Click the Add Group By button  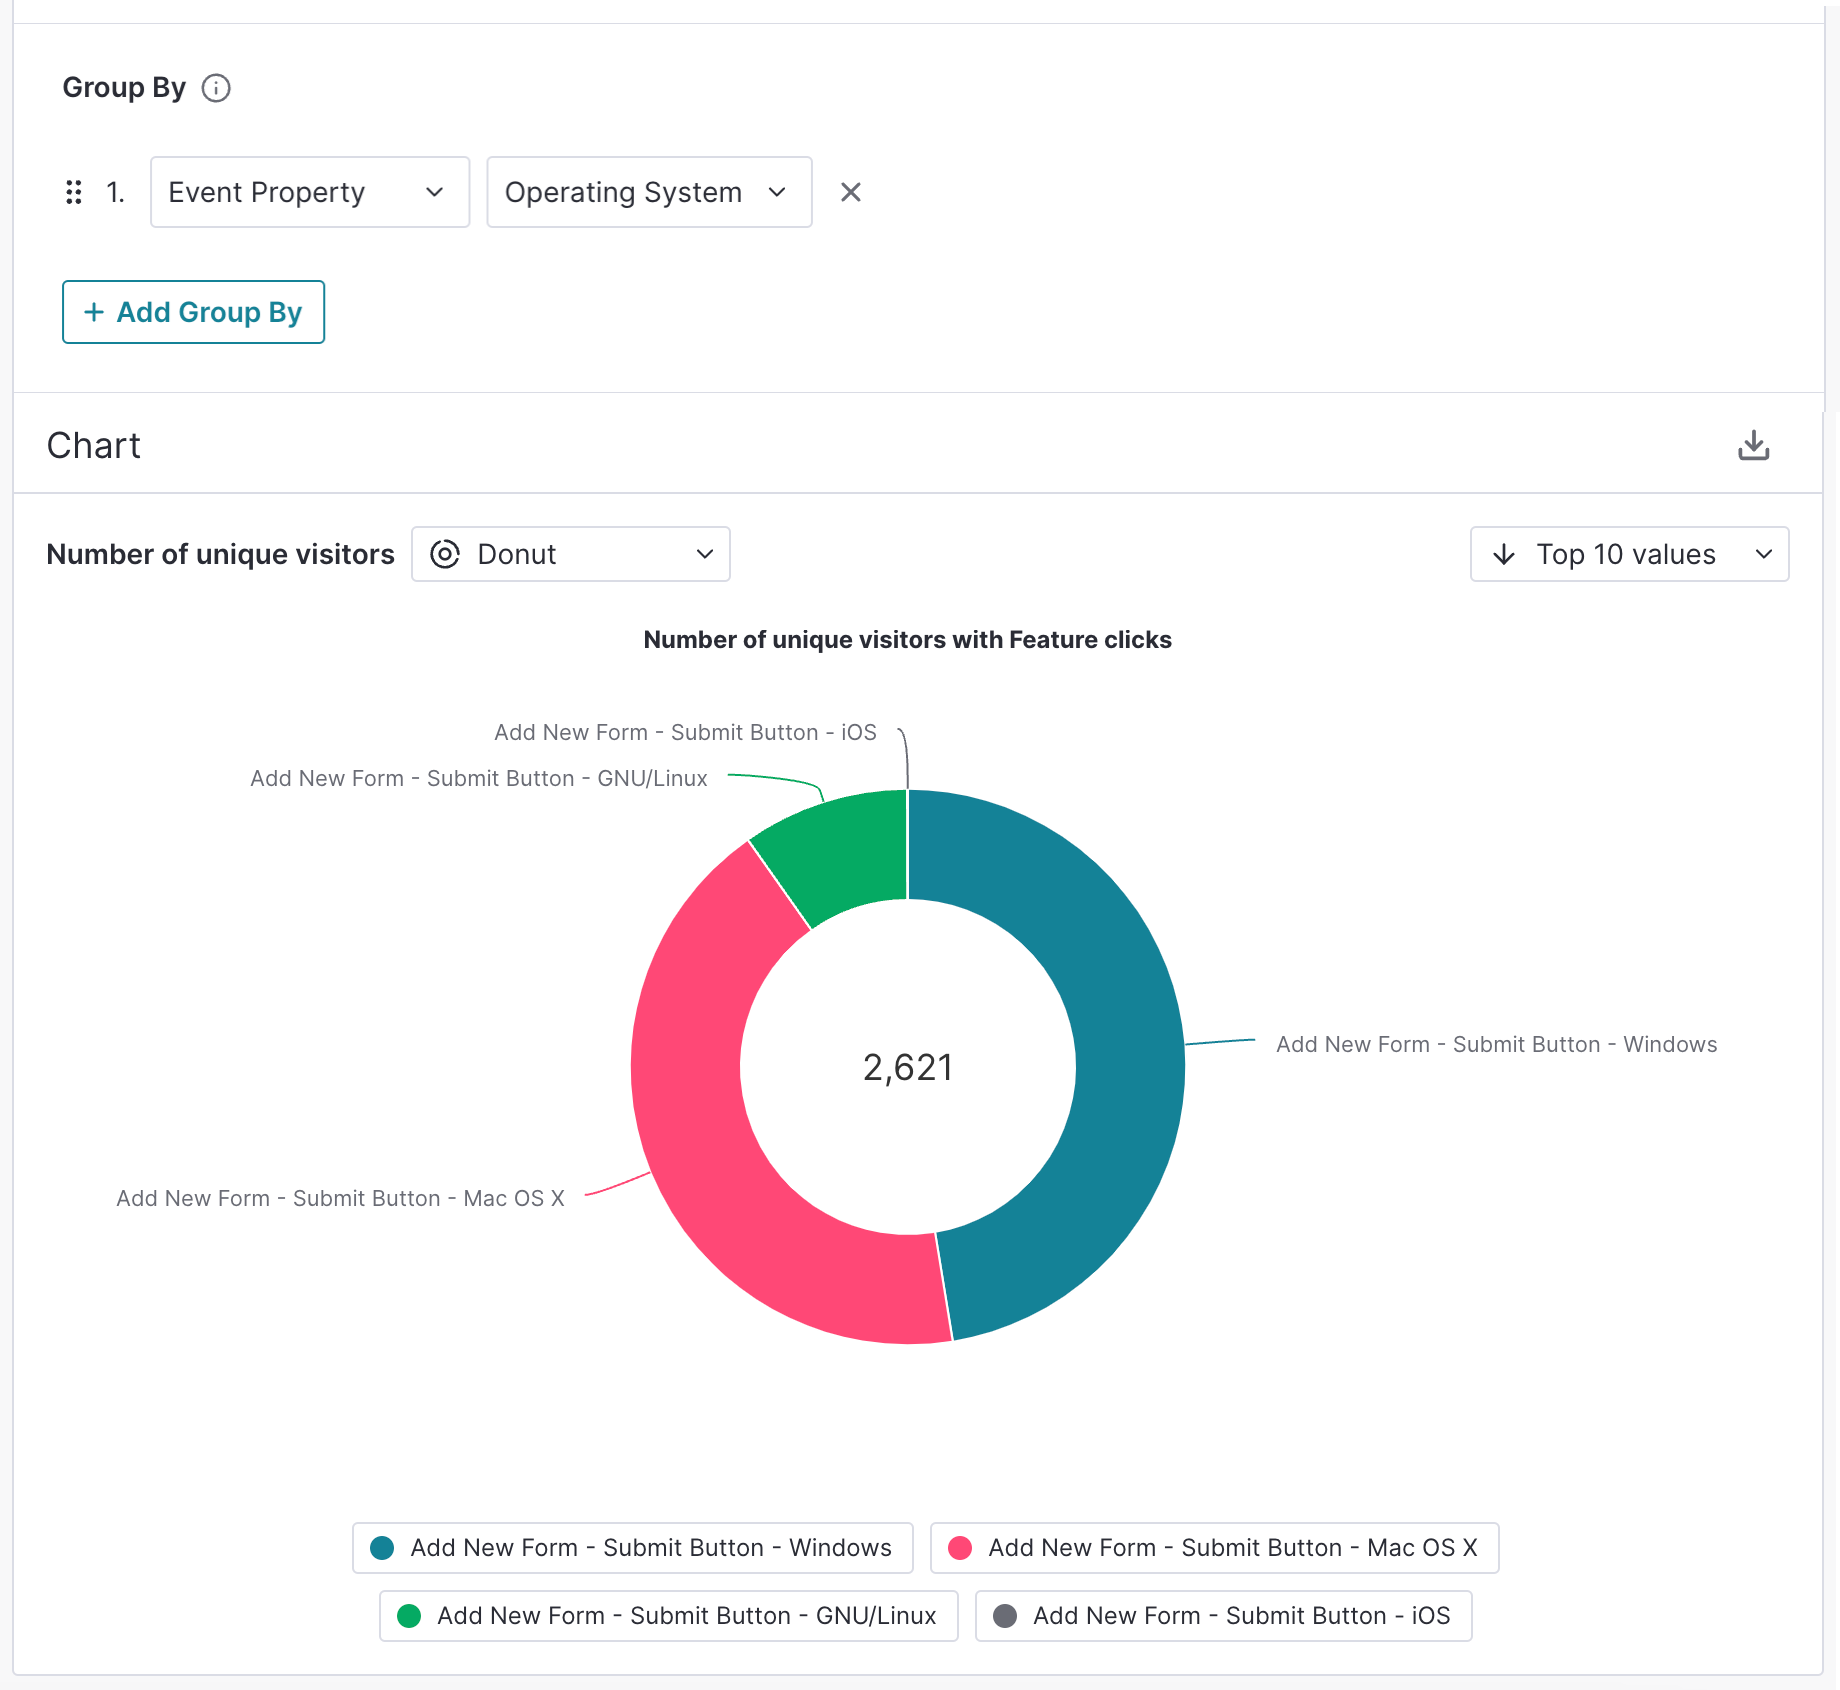pyautogui.click(x=193, y=312)
